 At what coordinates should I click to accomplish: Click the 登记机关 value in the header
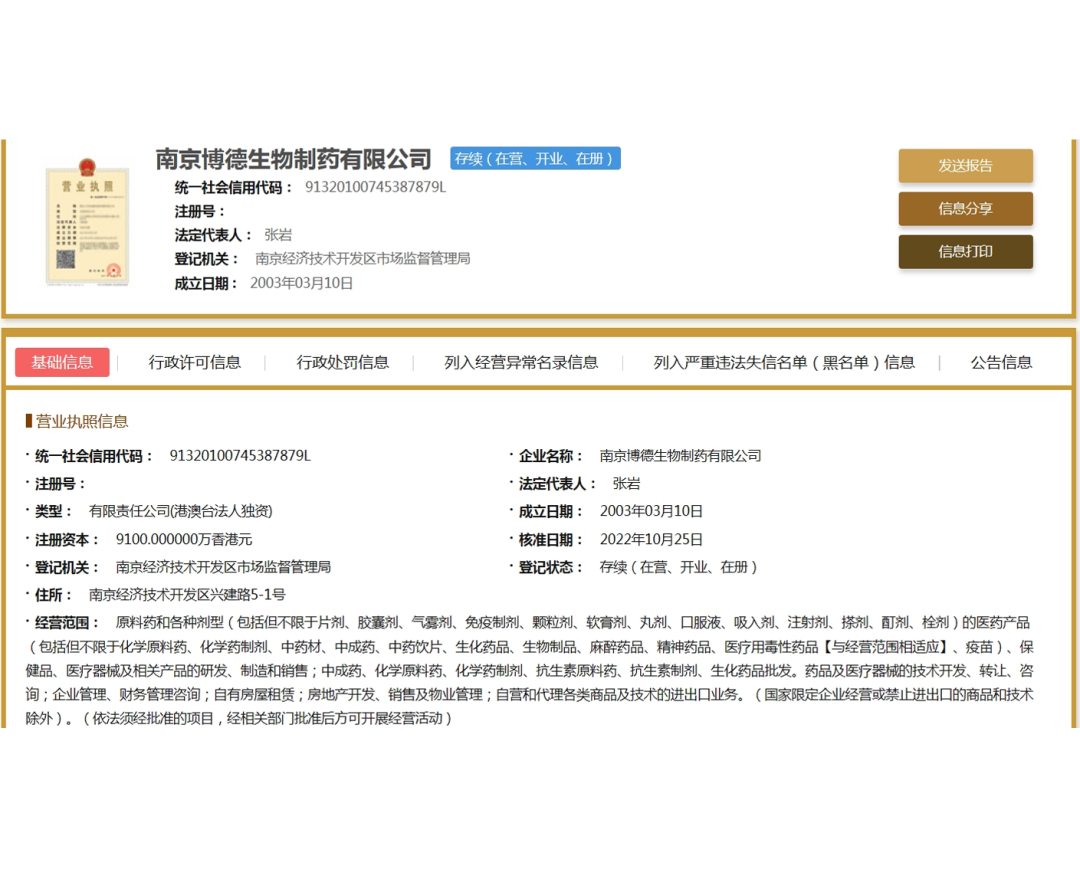click(x=362, y=259)
